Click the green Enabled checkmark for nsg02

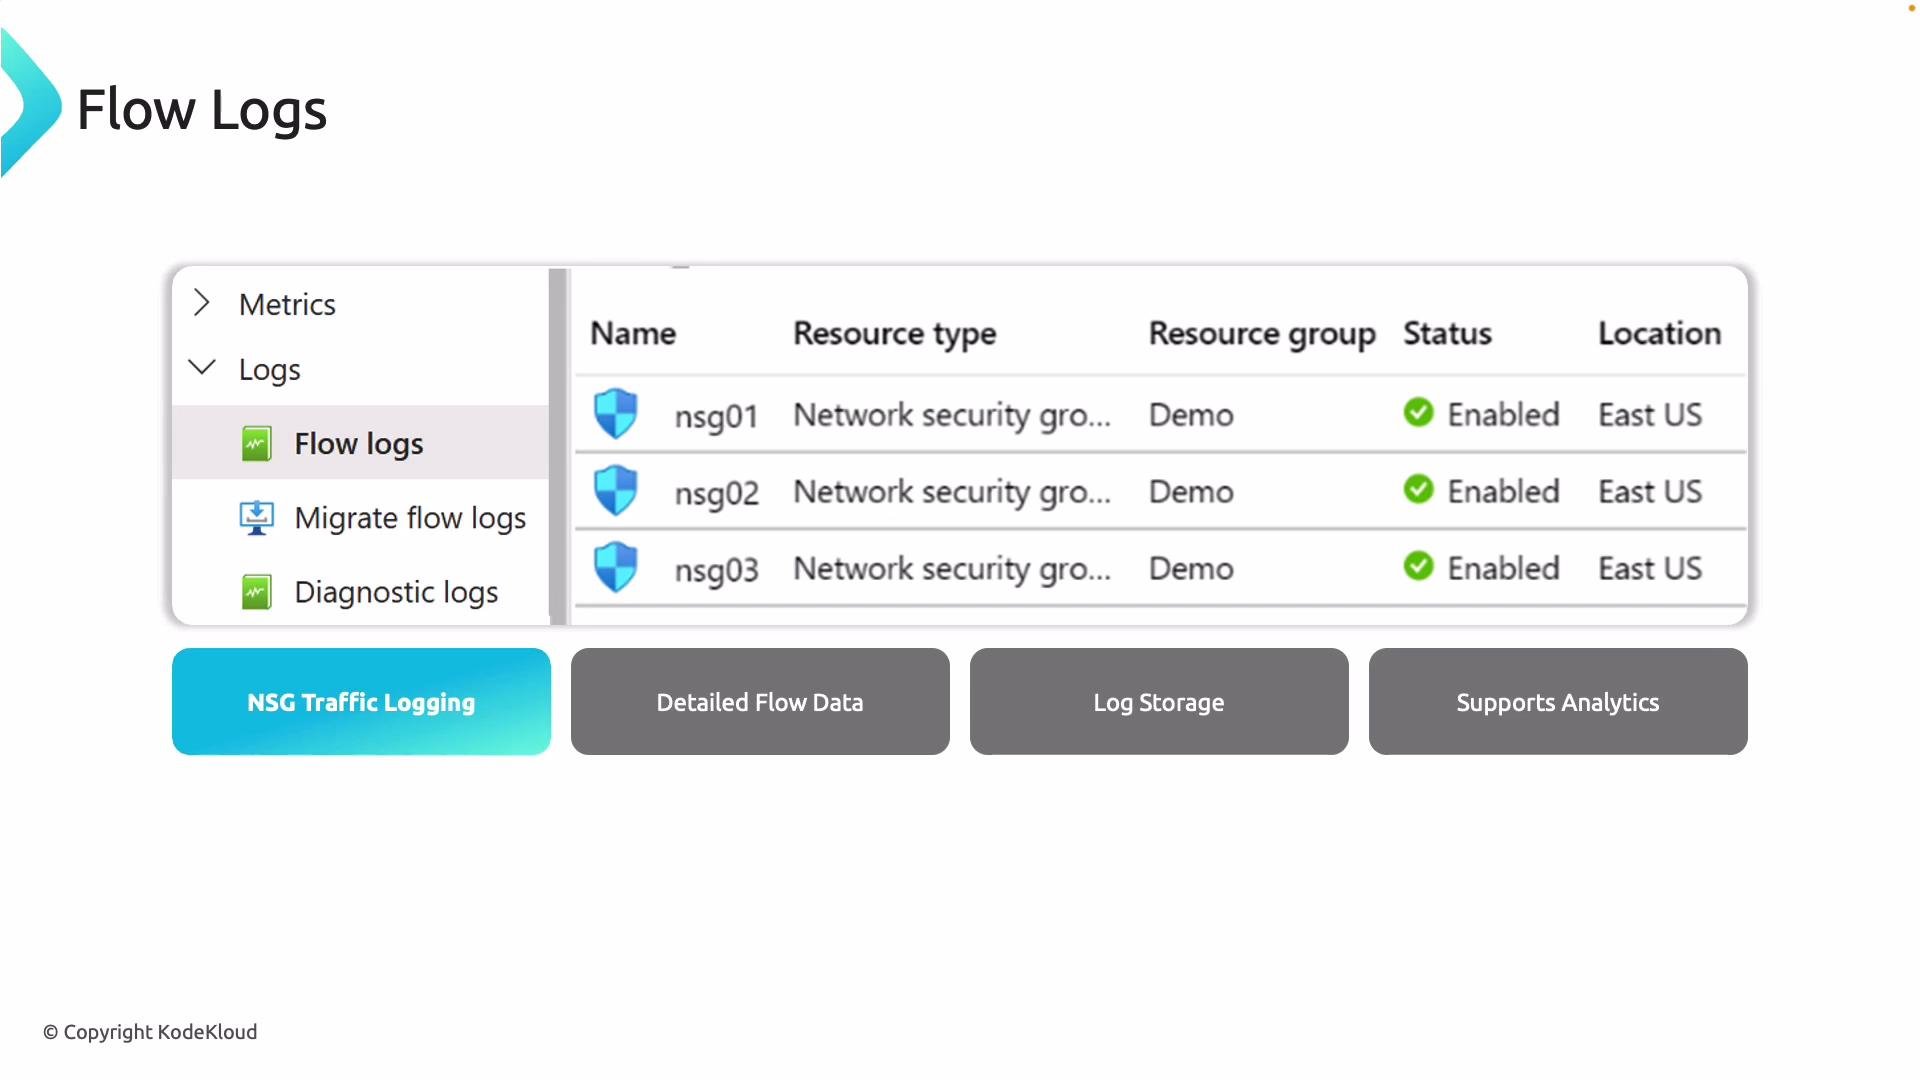[x=1418, y=489]
